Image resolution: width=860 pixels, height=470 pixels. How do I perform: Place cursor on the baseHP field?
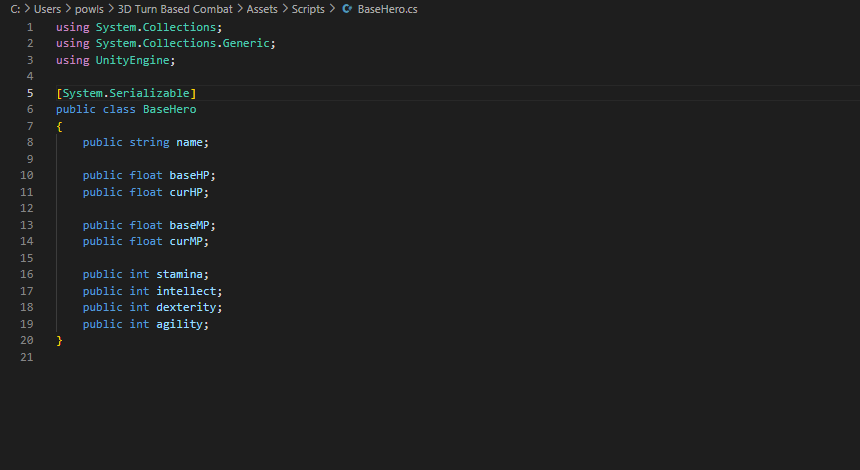189,175
